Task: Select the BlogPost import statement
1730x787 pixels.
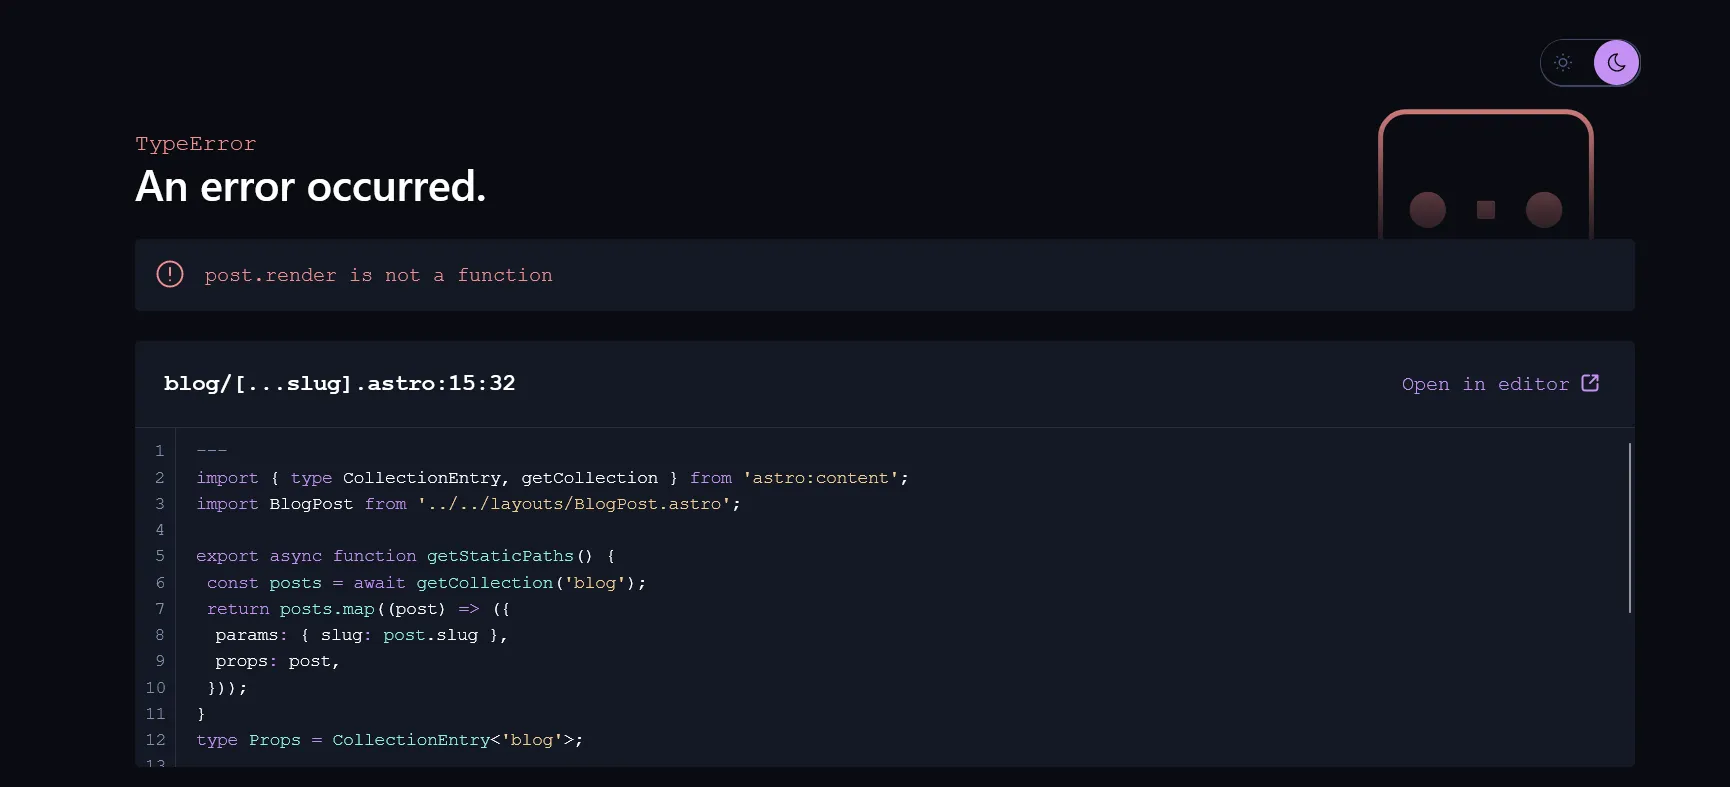Action: [x=468, y=504]
